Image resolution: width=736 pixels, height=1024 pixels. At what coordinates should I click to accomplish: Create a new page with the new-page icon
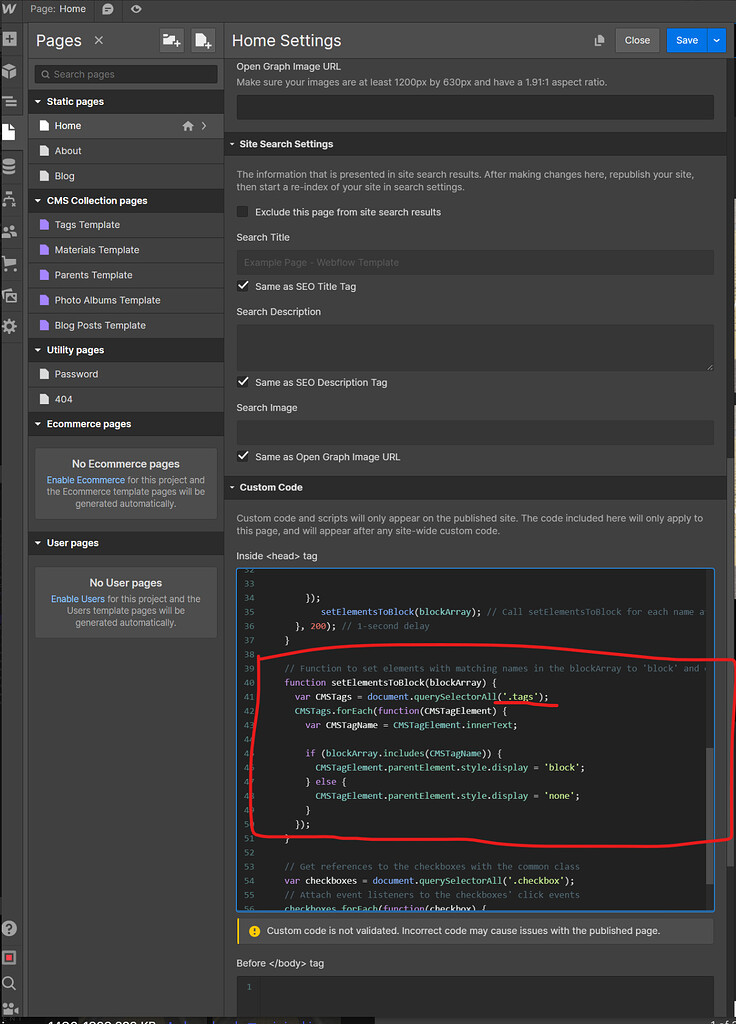(203, 40)
